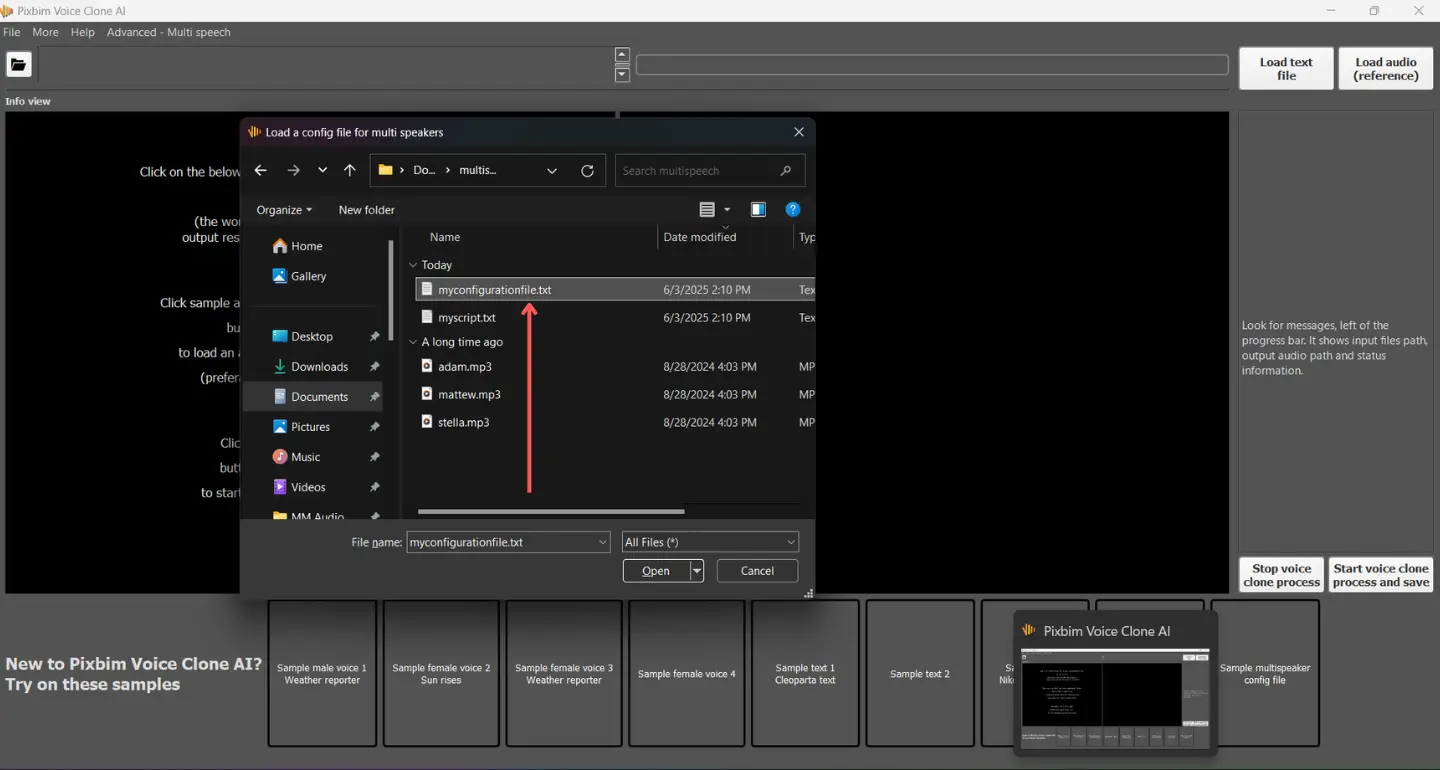Click the File name input box
The height and width of the screenshot is (770, 1440).
(x=508, y=542)
